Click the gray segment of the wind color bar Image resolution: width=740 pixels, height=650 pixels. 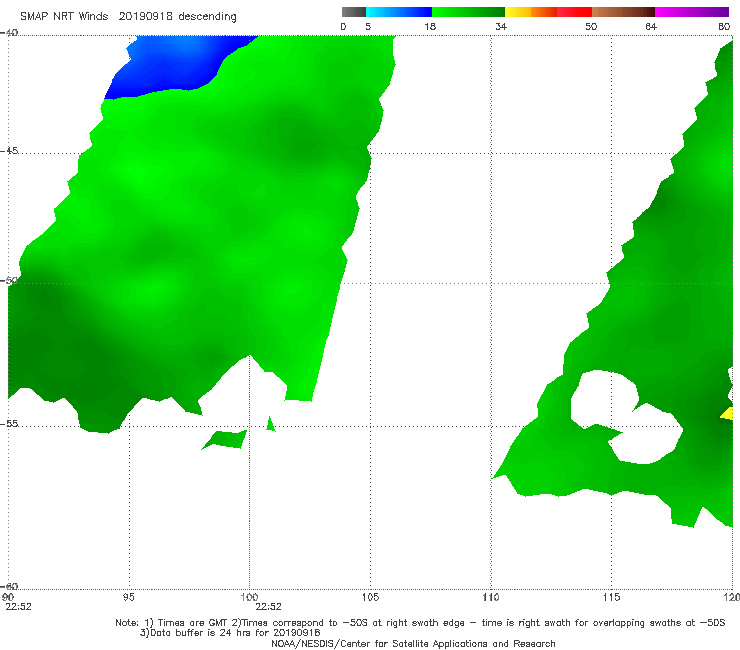(x=354, y=12)
